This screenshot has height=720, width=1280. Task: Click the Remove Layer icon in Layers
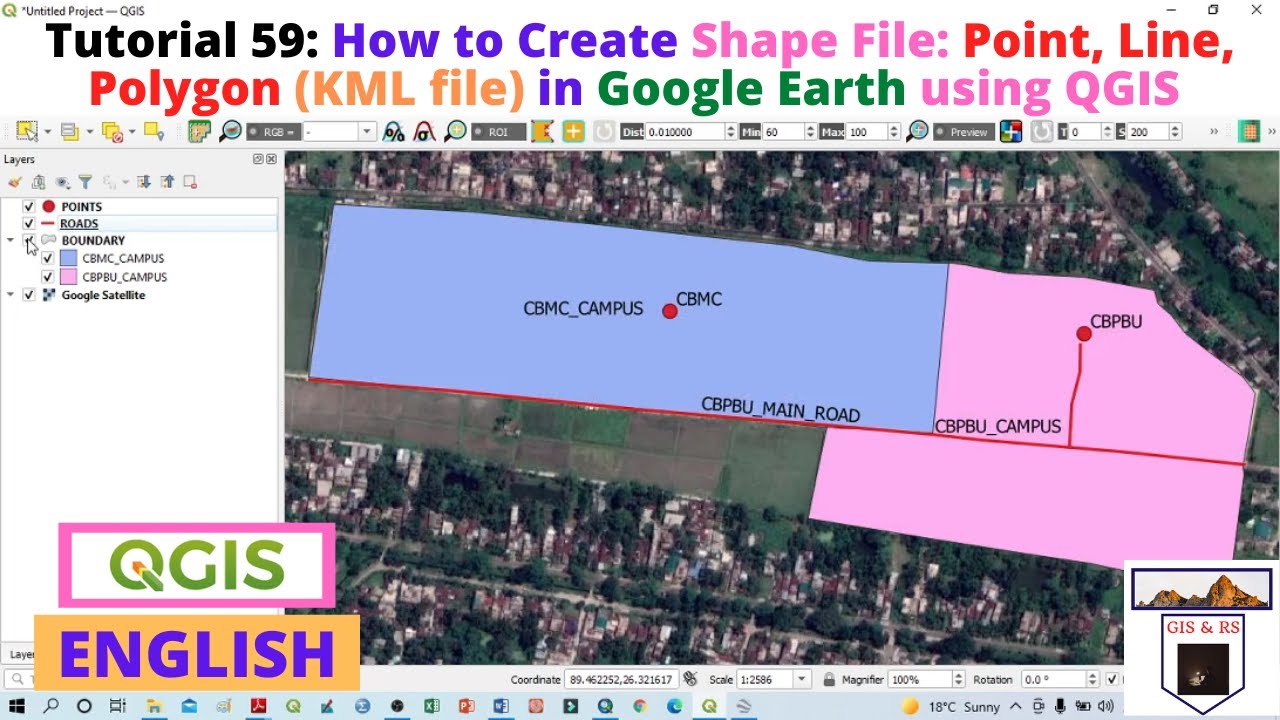point(190,182)
